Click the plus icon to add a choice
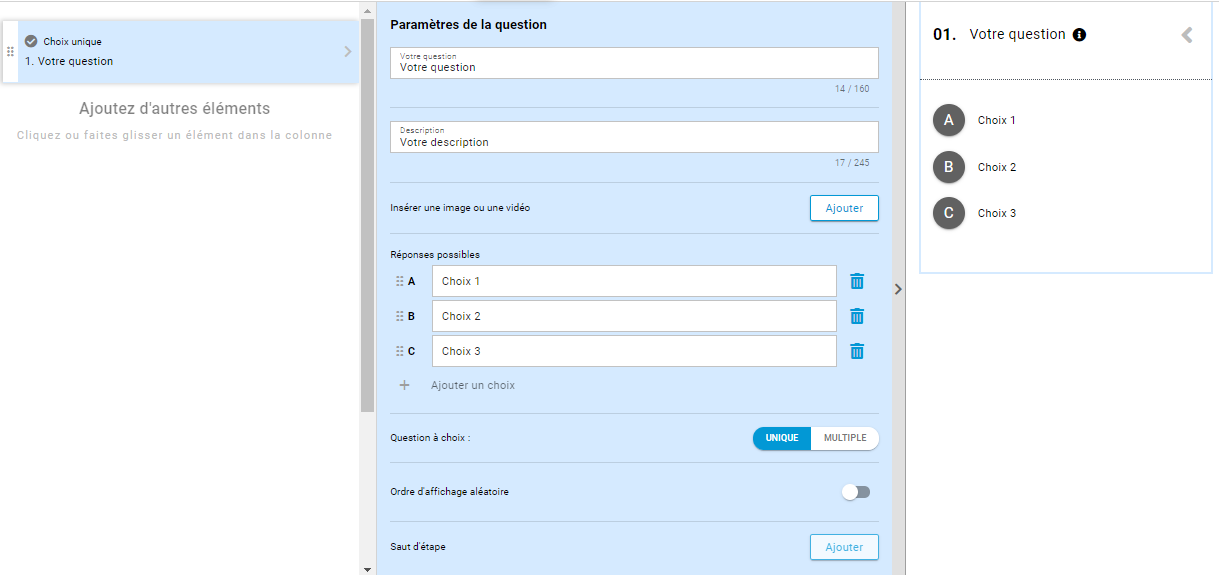The width and height of the screenshot is (1219, 575). click(405, 385)
